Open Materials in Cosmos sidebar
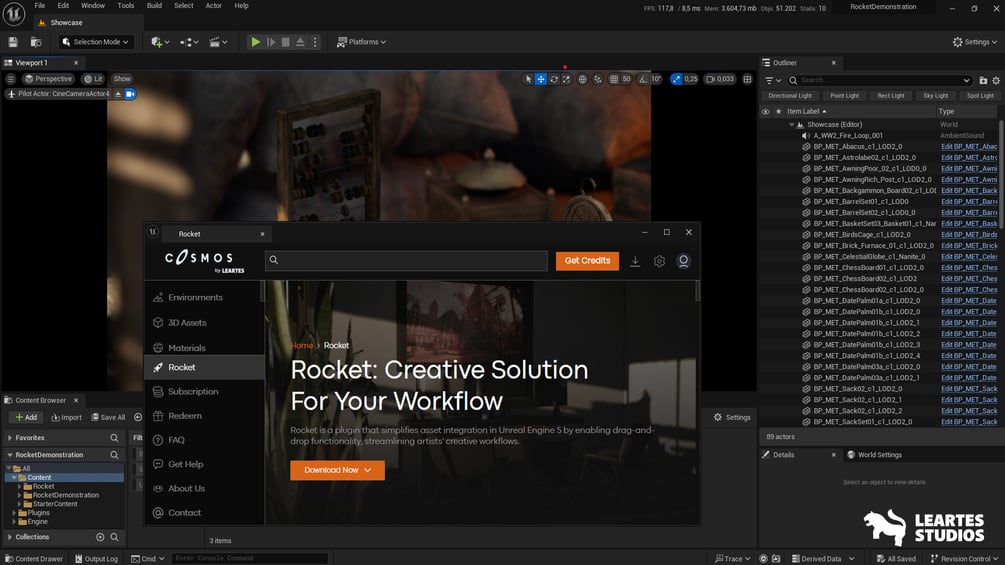Image resolution: width=1005 pixels, height=565 pixels. (x=187, y=348)
